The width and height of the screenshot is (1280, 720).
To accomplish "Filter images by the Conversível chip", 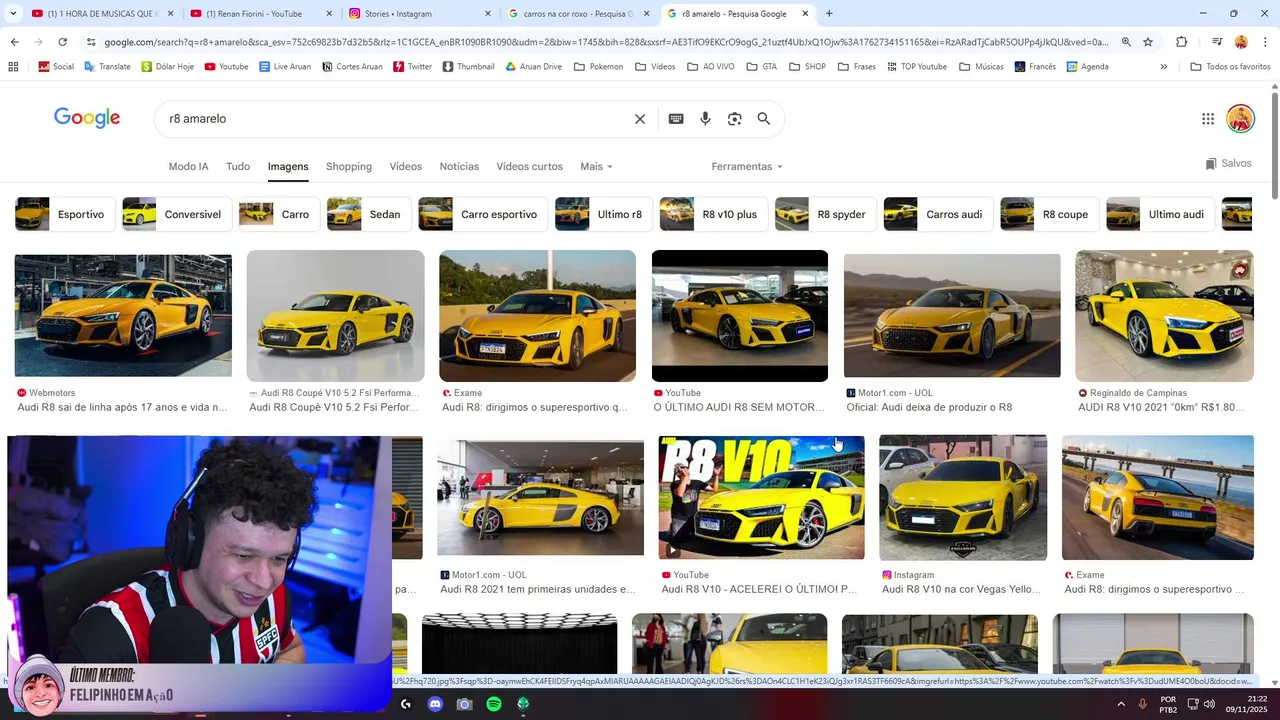I will tap(177, 214).
